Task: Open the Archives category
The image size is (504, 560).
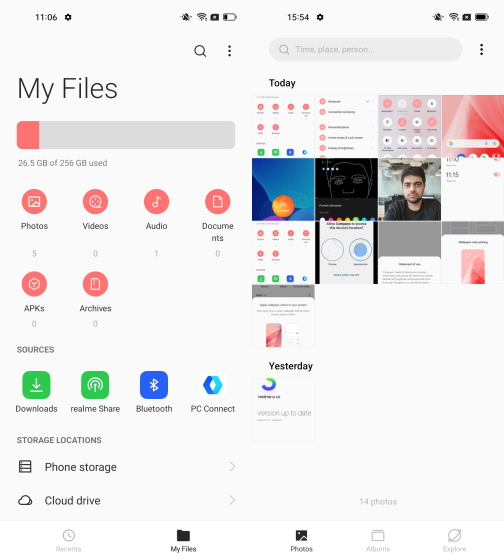Action: point(95,284)
